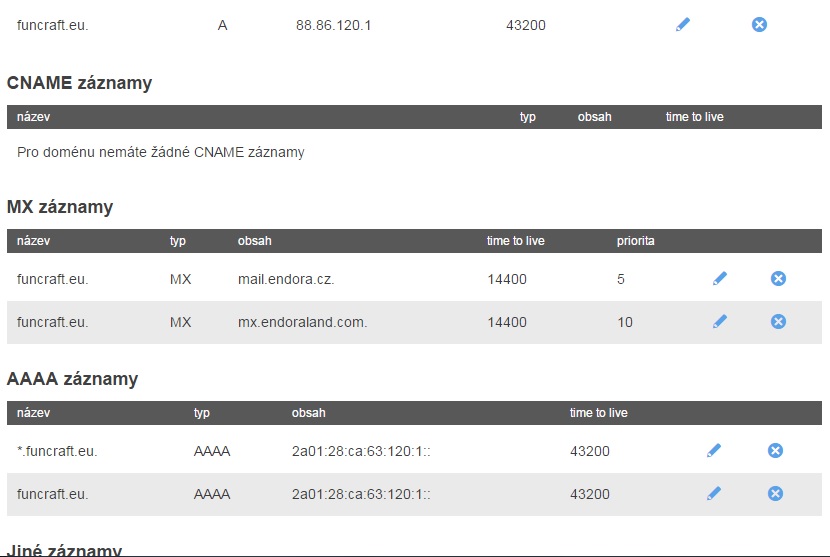Delete the *.funcraft.eu. AAAA record
830x557 pixels.
(x=774, y=451)
